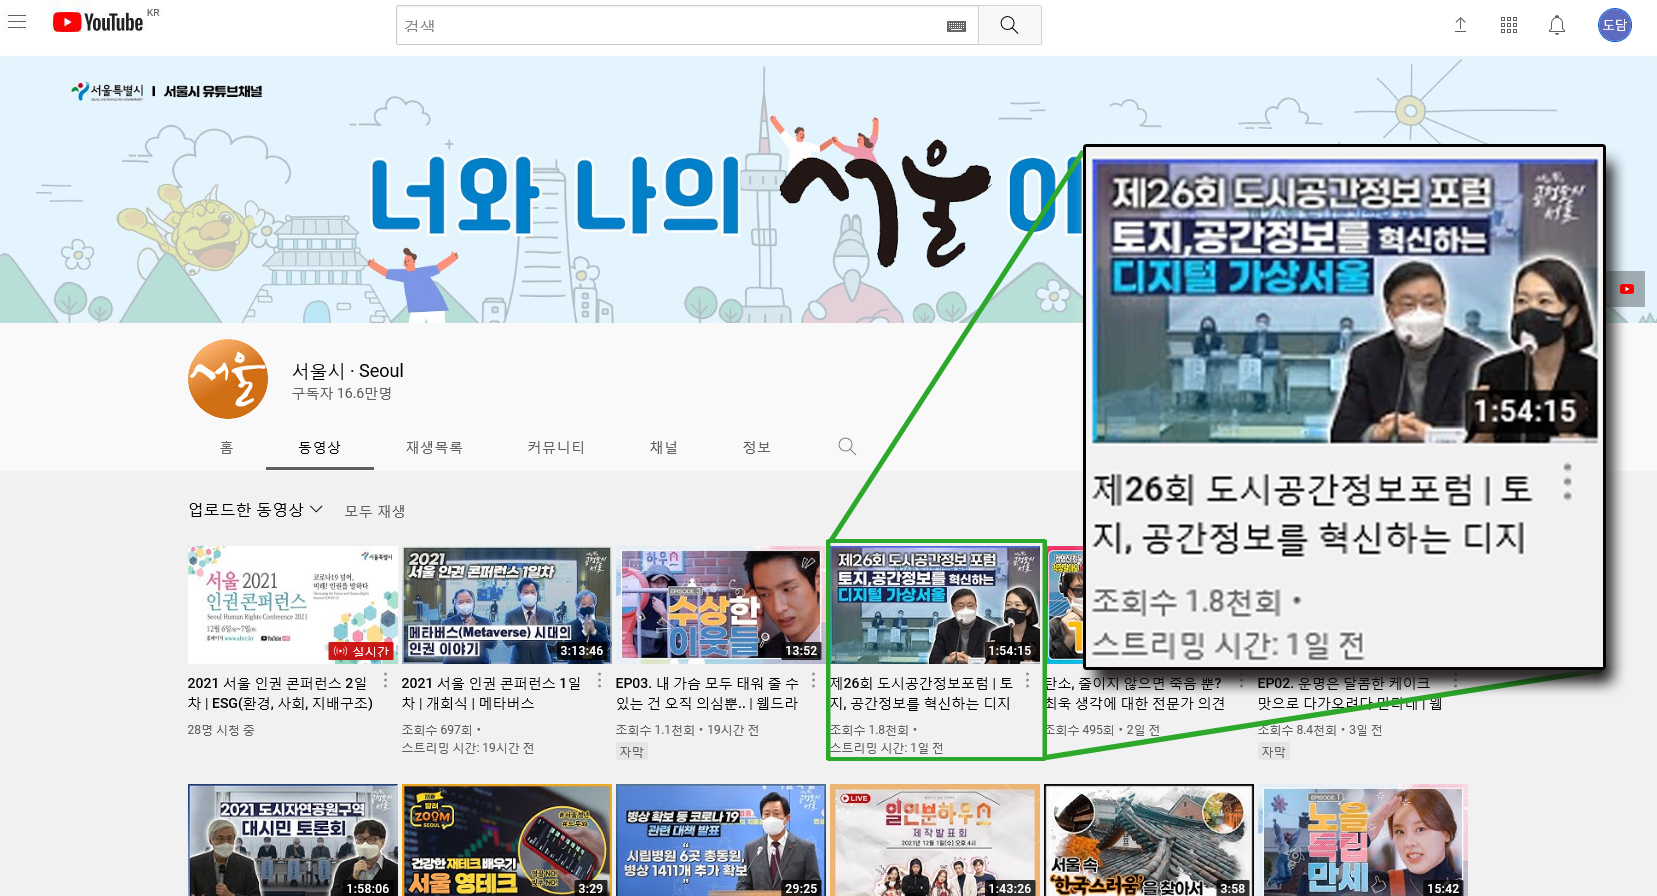Open the 서울 영테크 thumbnail
Viewport: 1657px width, 896px height.
click(506, 840)
